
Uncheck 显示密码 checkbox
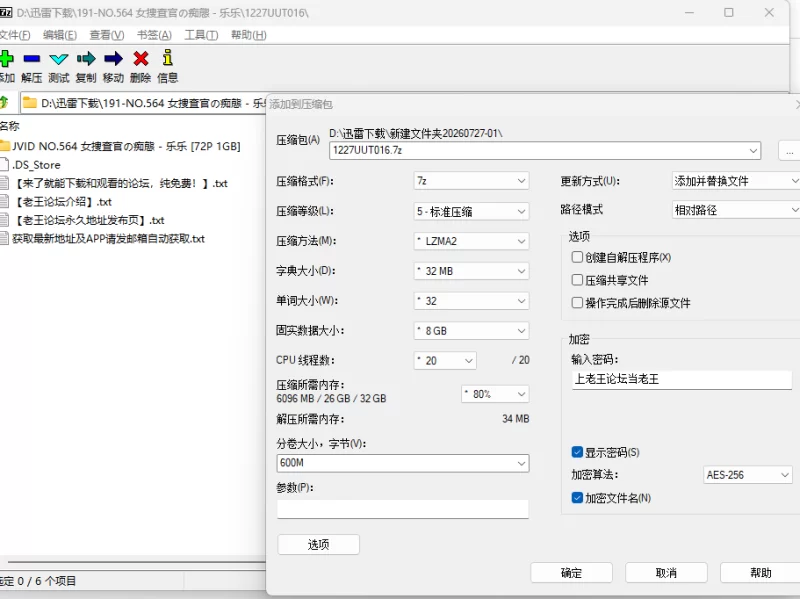tap(577, 452)
